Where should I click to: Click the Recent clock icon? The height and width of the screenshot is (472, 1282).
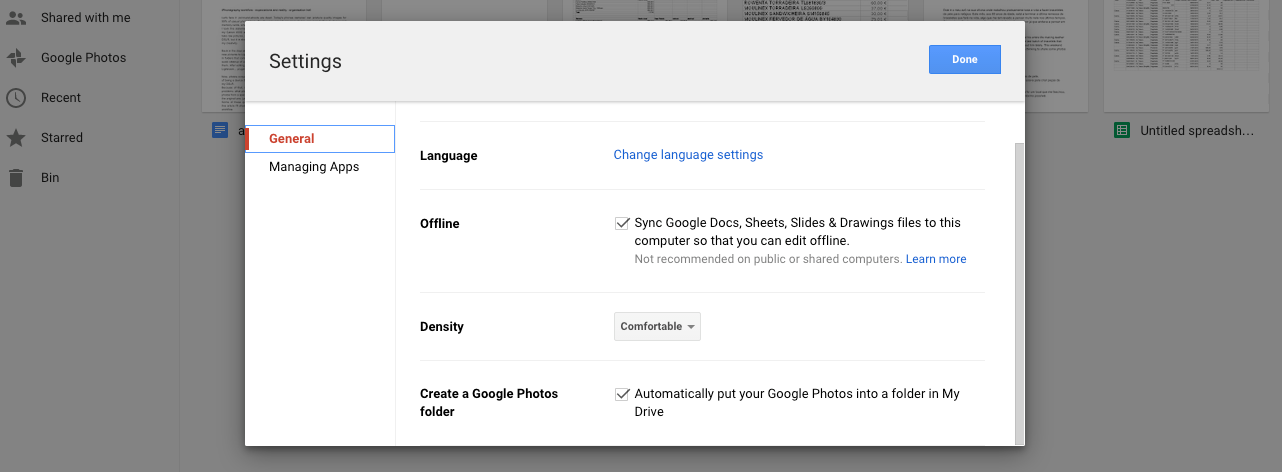[16, 98]
